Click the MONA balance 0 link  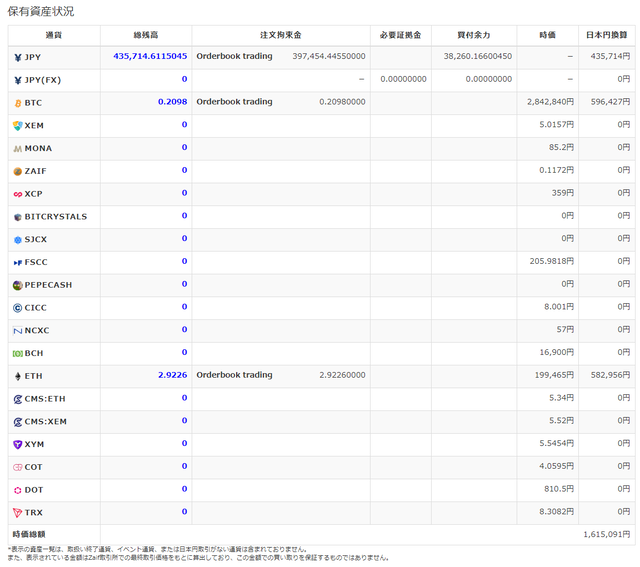[184, 147]
